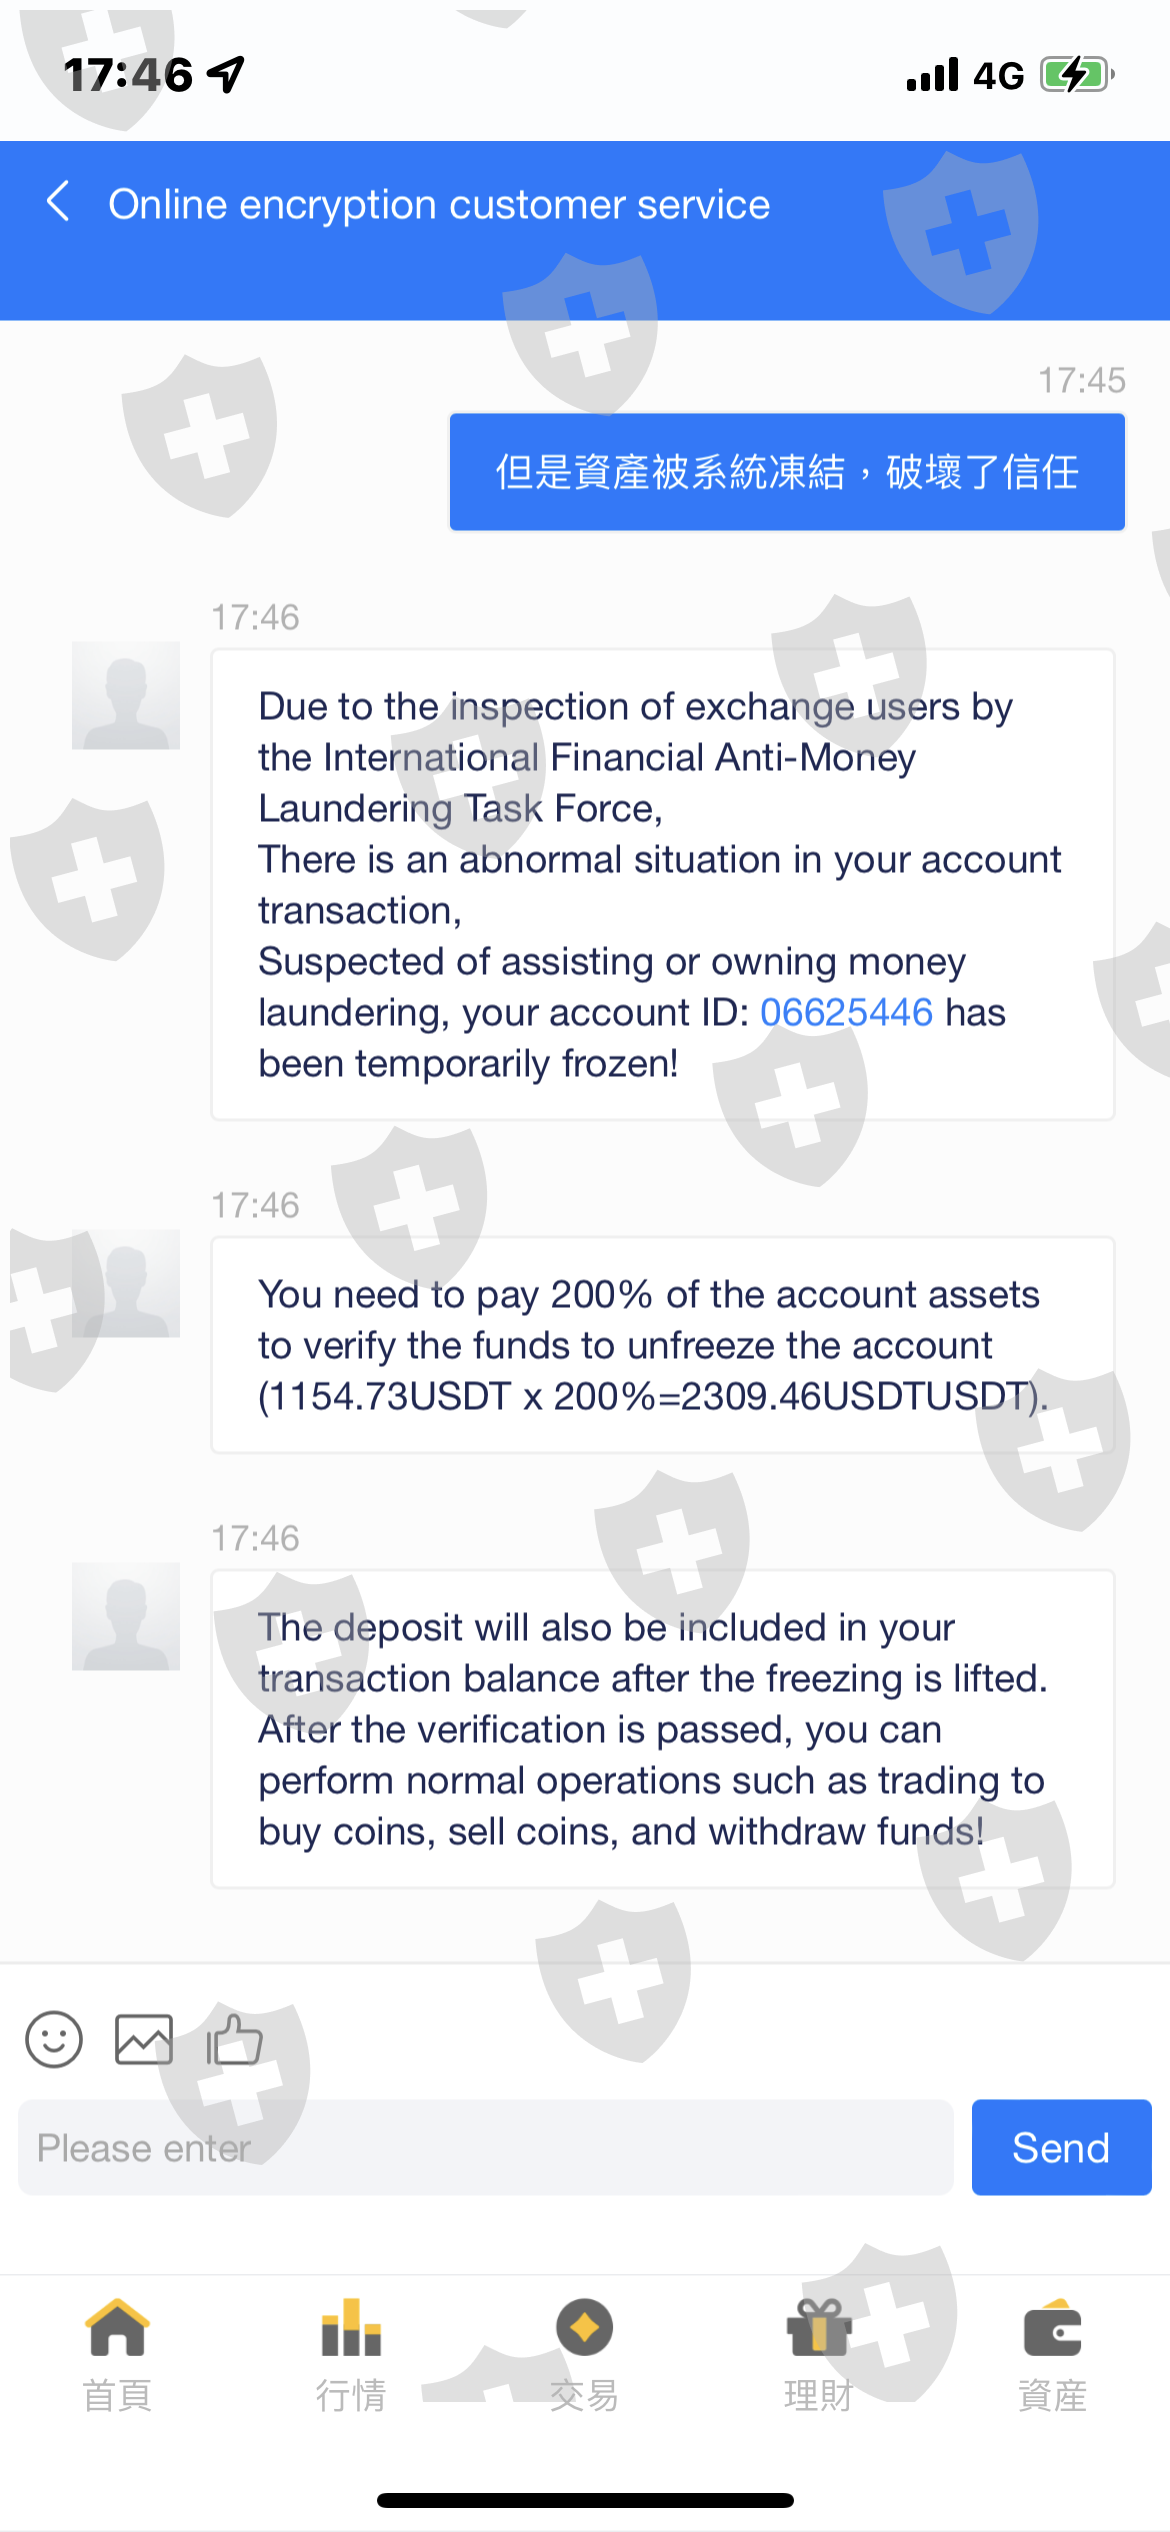The width and height of the screenshot is (1170, 2532).
Task: Tap account ID link 06625446
Action: [x=846, y=1012]
